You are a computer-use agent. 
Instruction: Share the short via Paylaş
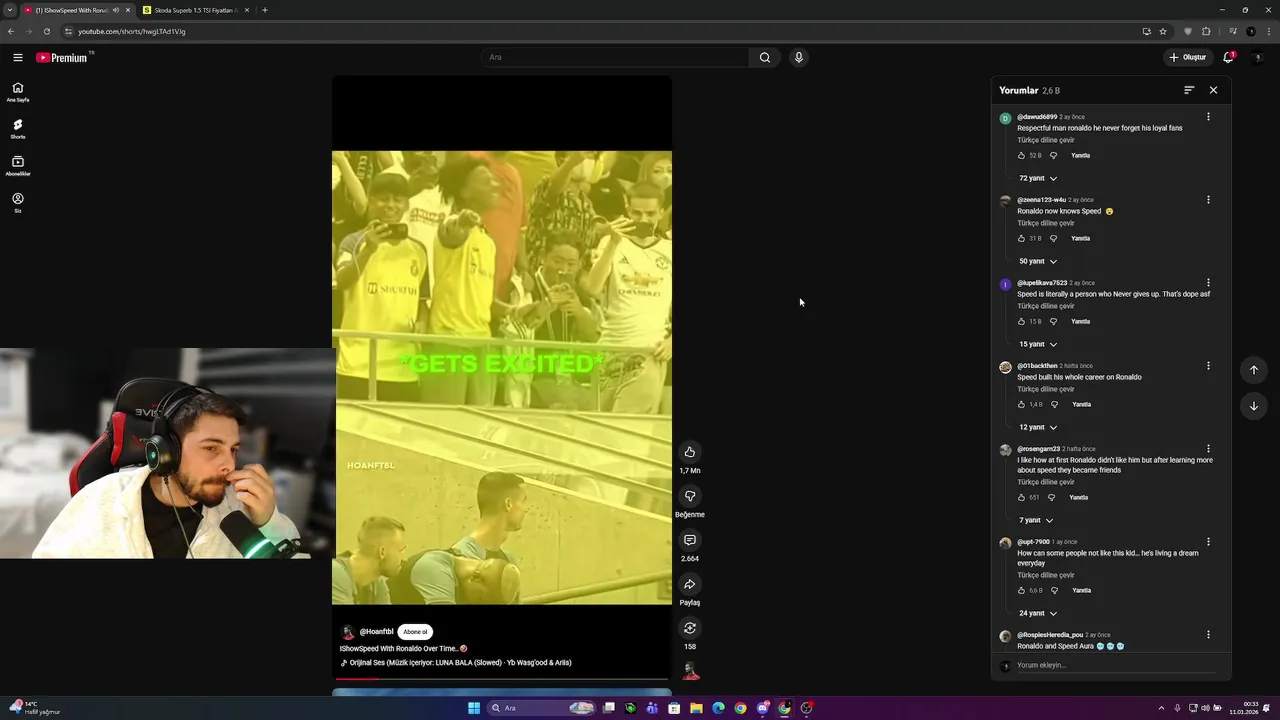689,584
